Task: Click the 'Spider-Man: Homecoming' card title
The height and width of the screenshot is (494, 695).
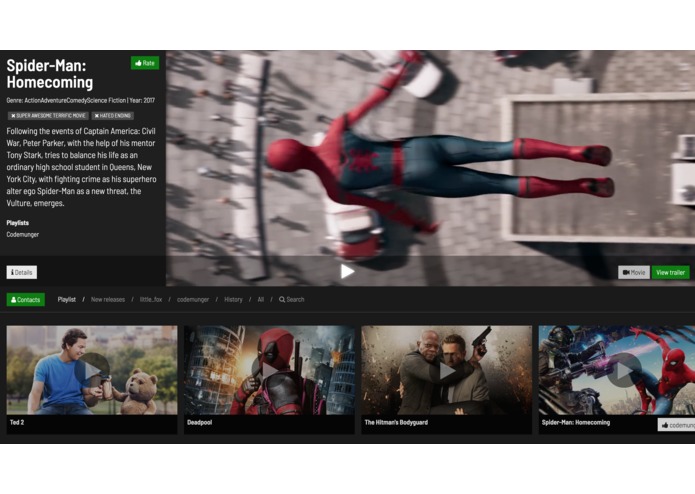Action: (575, 422)
